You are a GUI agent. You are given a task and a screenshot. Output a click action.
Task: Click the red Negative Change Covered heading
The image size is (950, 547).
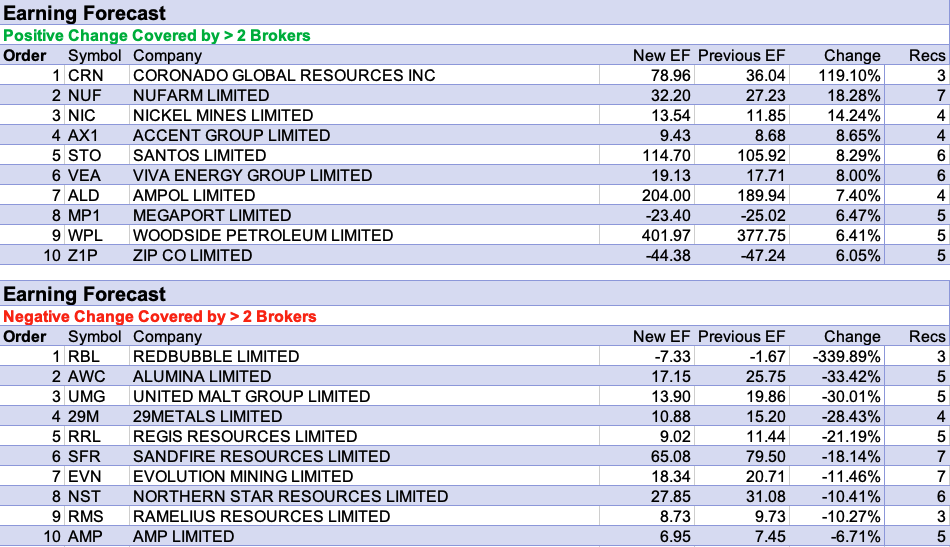[x=160, y=317]
